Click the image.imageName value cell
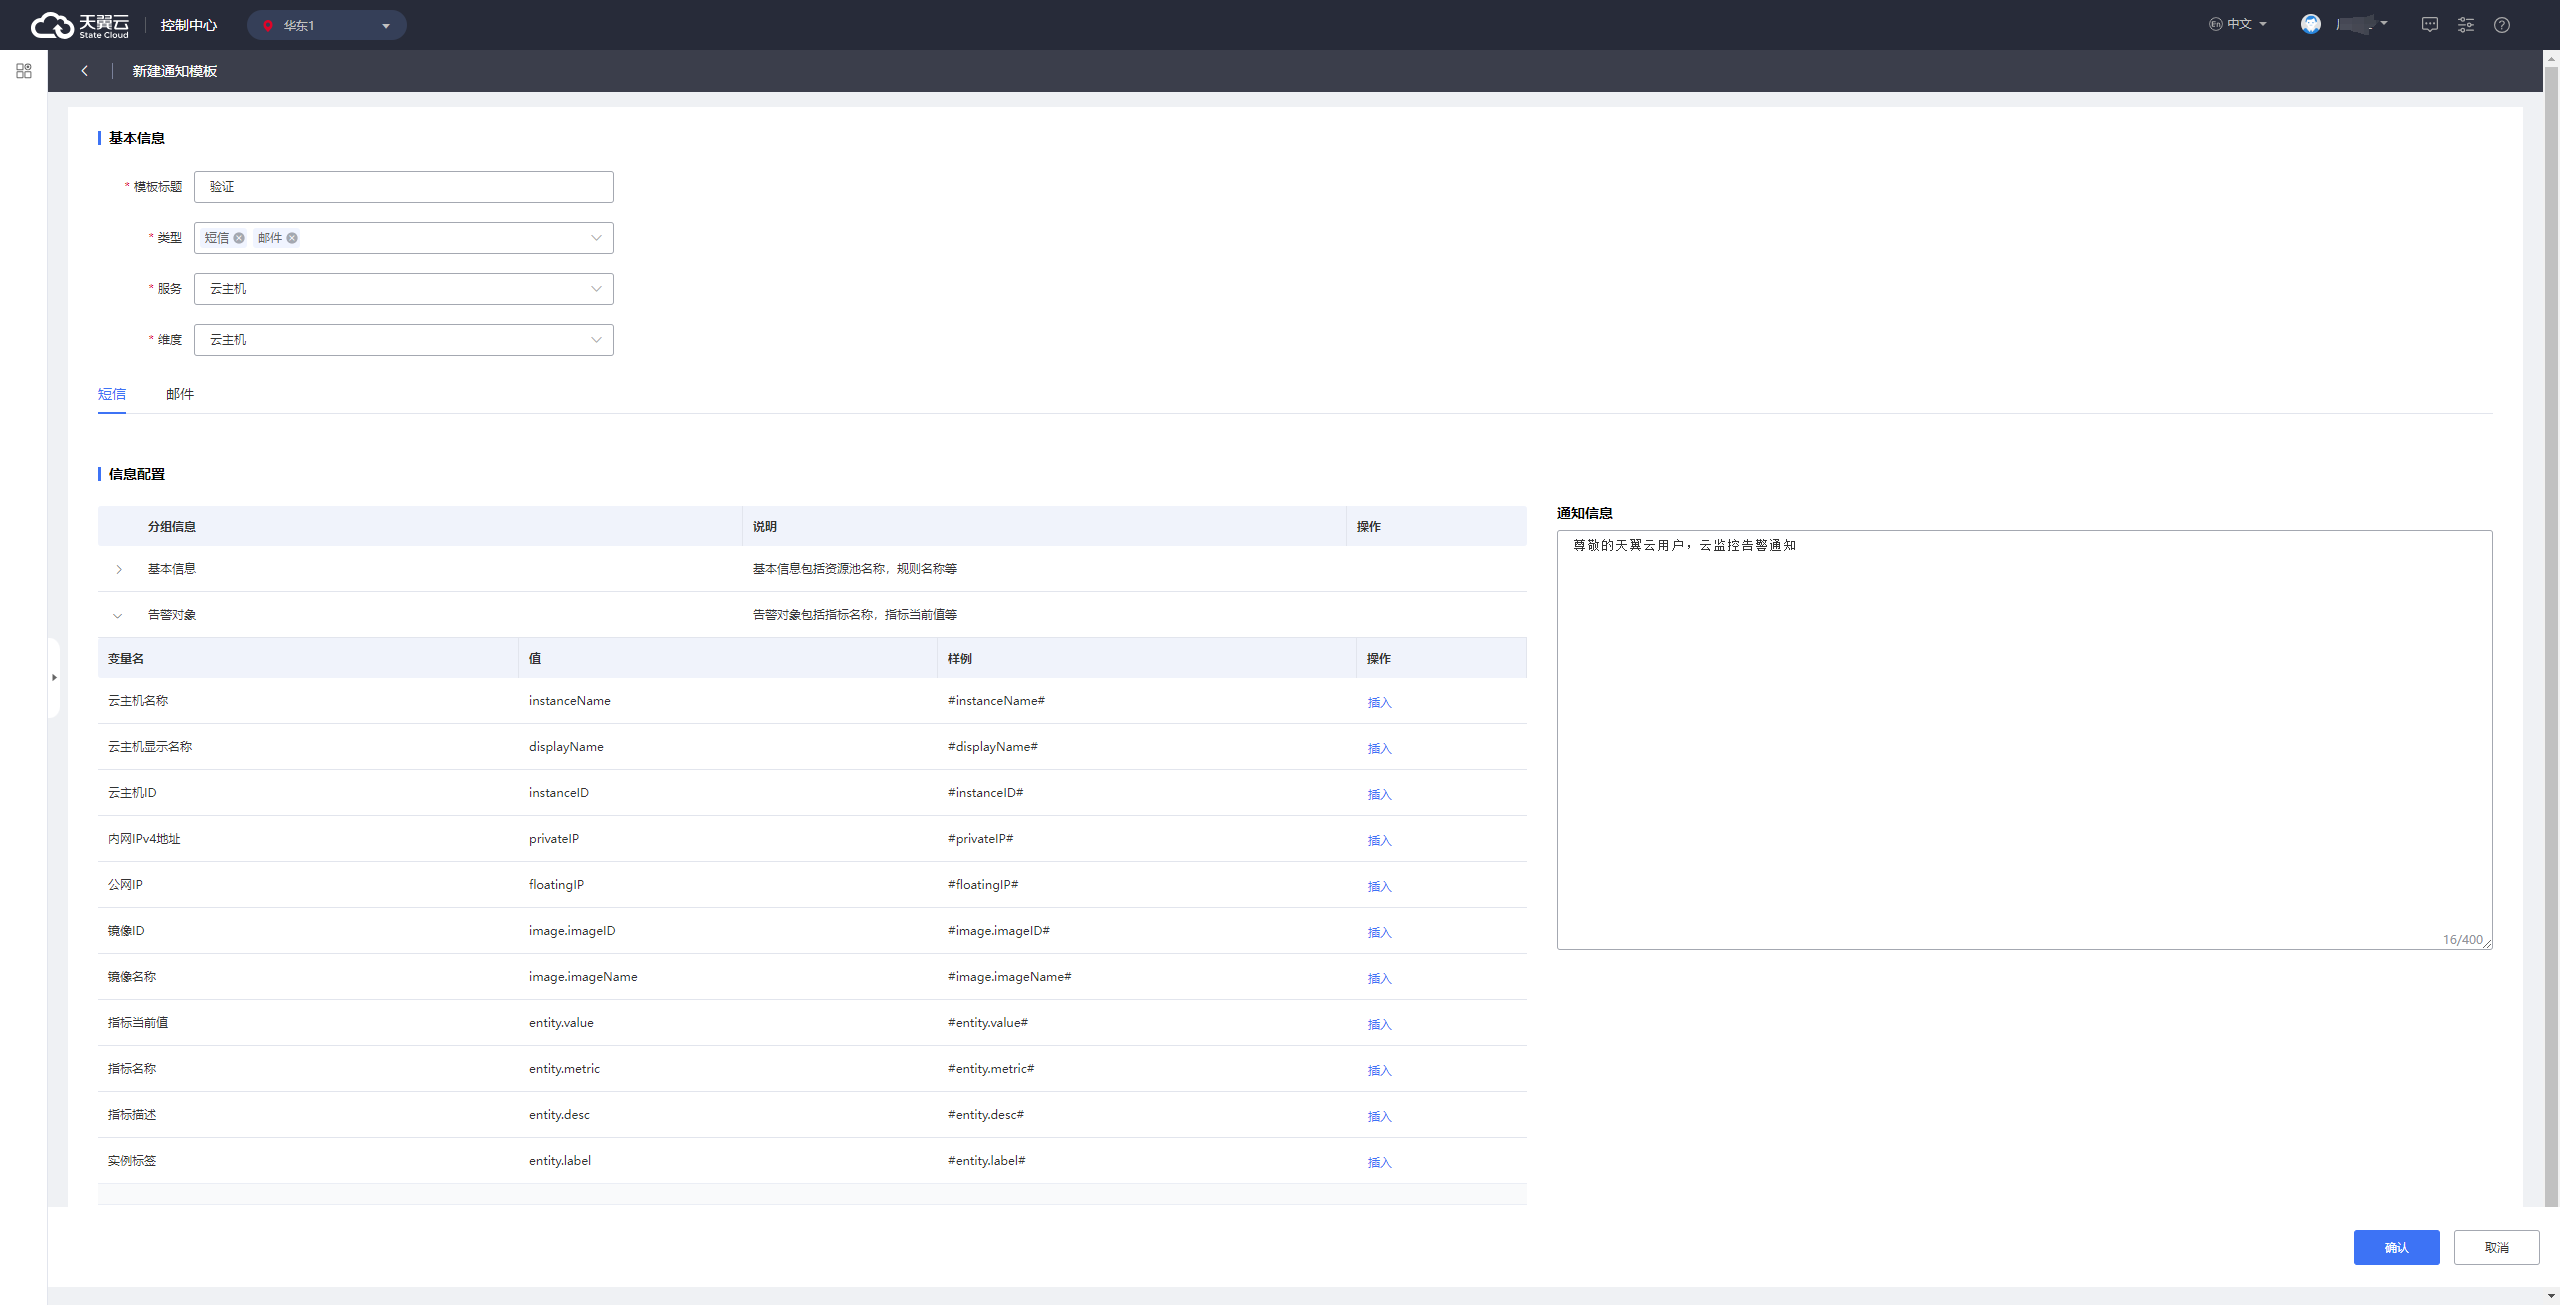 click(x=583, y=977)
